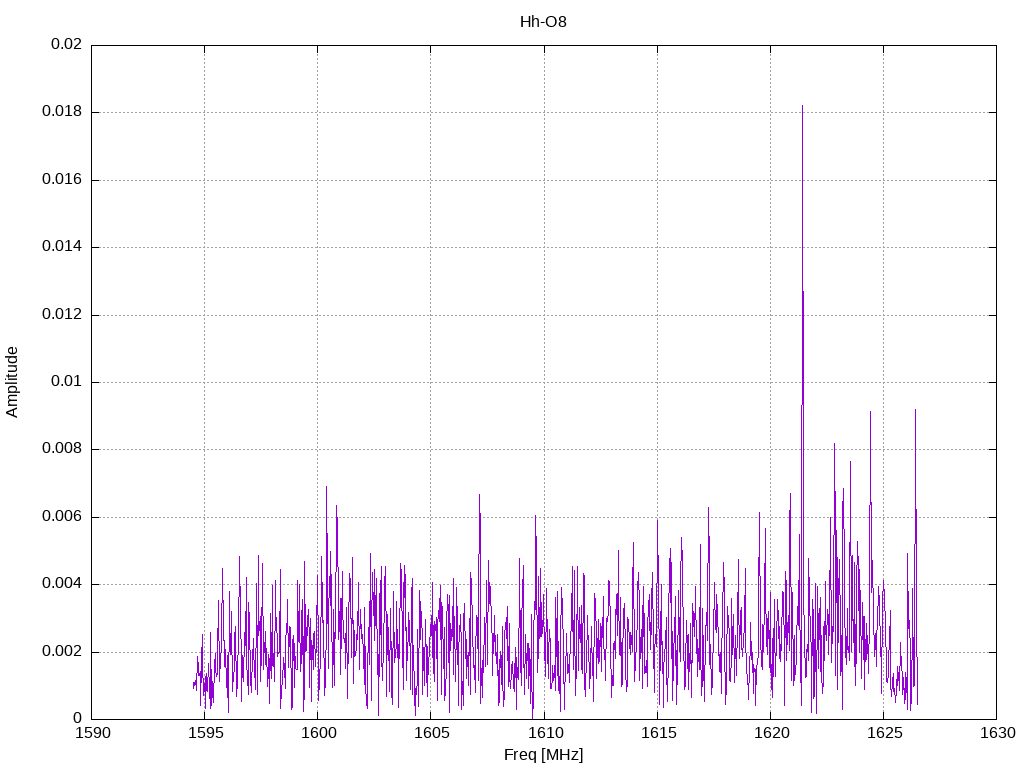Click the y-axis tick label 0.01
The image size is (1024, 768).
67,381
